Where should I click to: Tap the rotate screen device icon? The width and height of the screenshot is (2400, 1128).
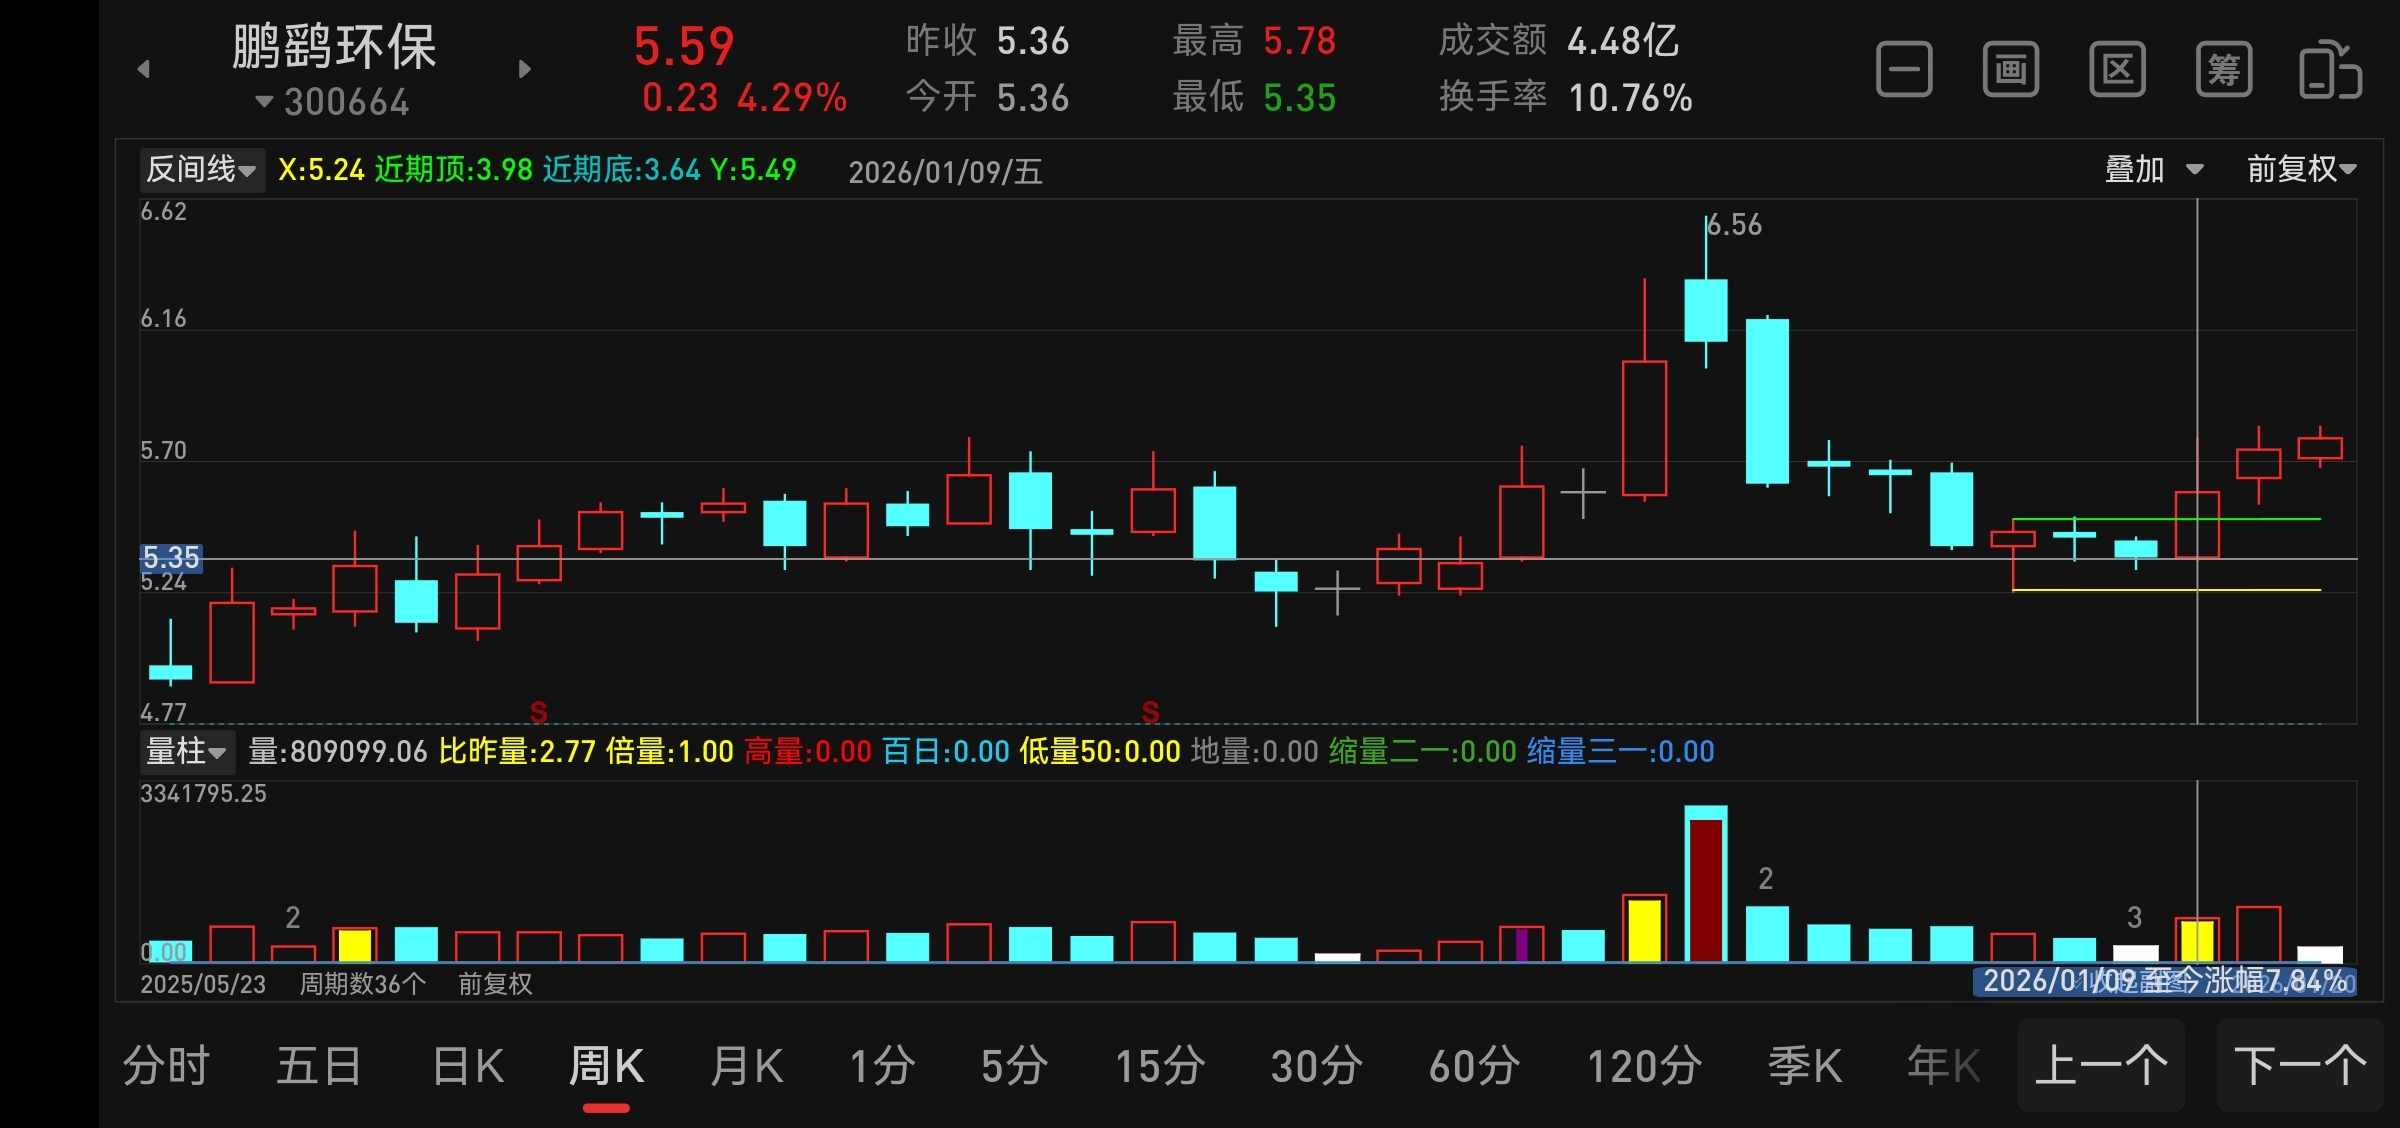tap(2330, 70)
